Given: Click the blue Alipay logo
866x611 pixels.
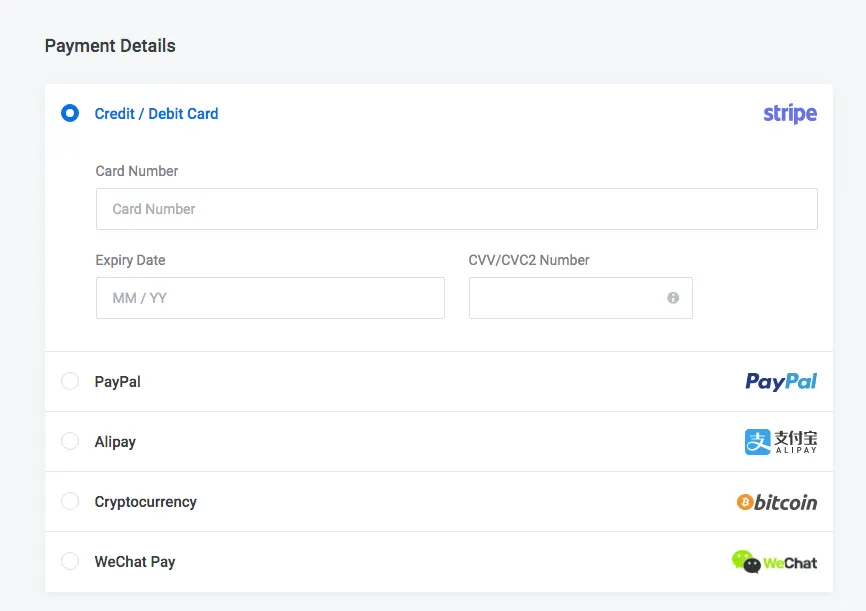Looking at the screenshot, I should 780,441.
